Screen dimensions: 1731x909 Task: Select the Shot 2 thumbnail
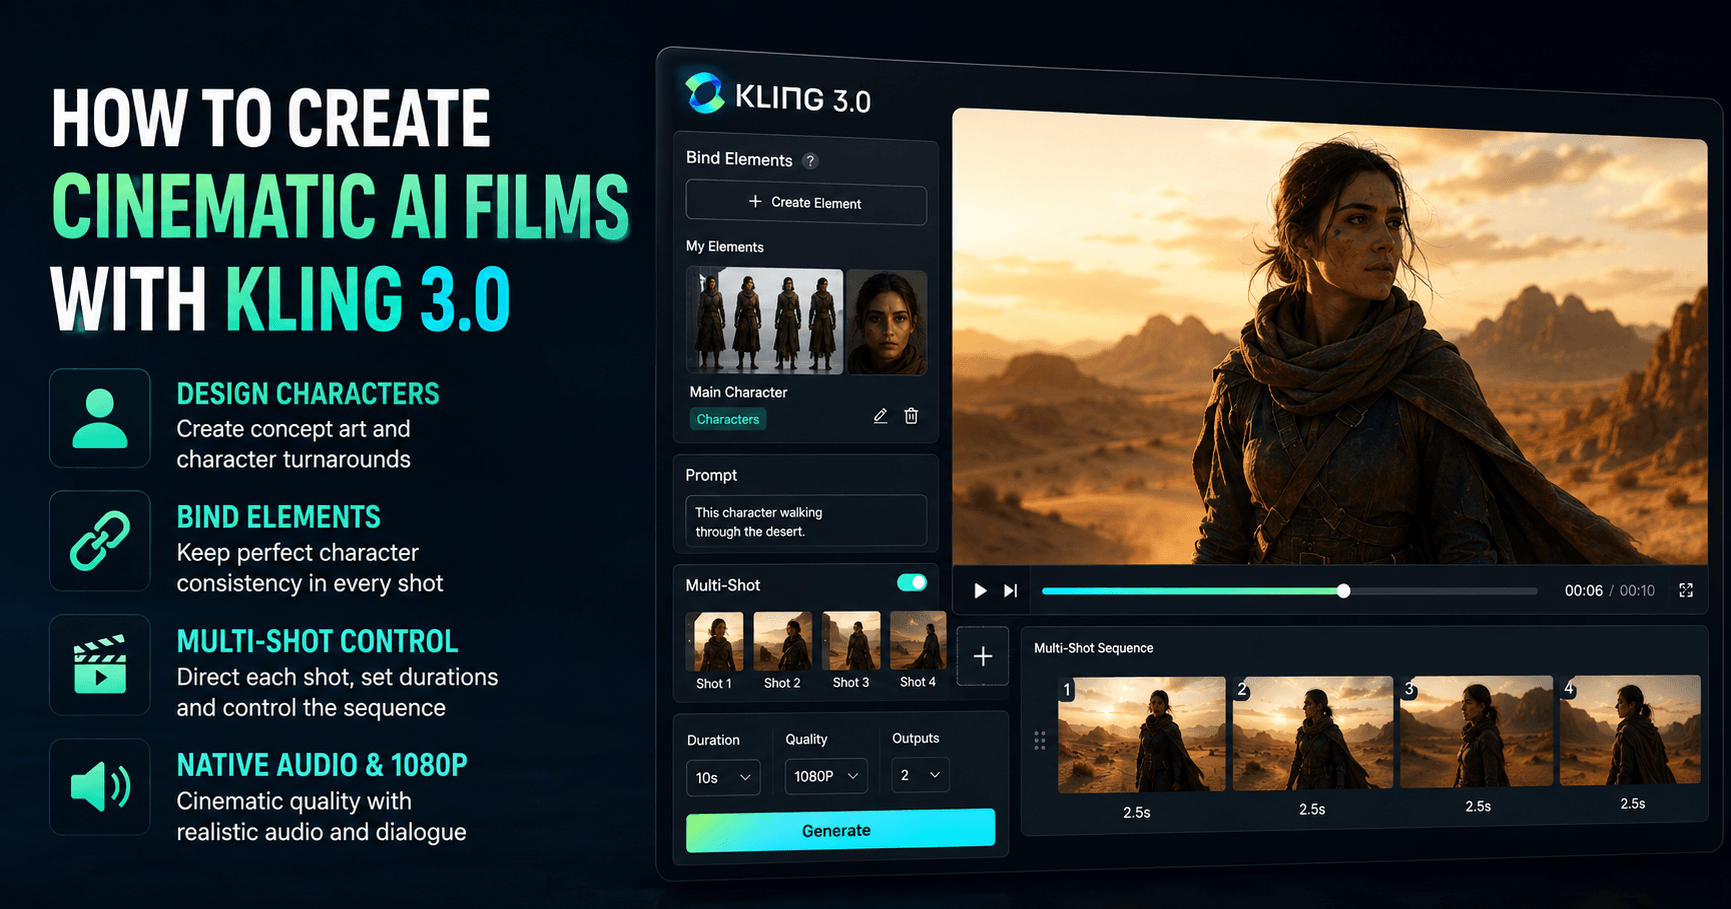(782, 641)
